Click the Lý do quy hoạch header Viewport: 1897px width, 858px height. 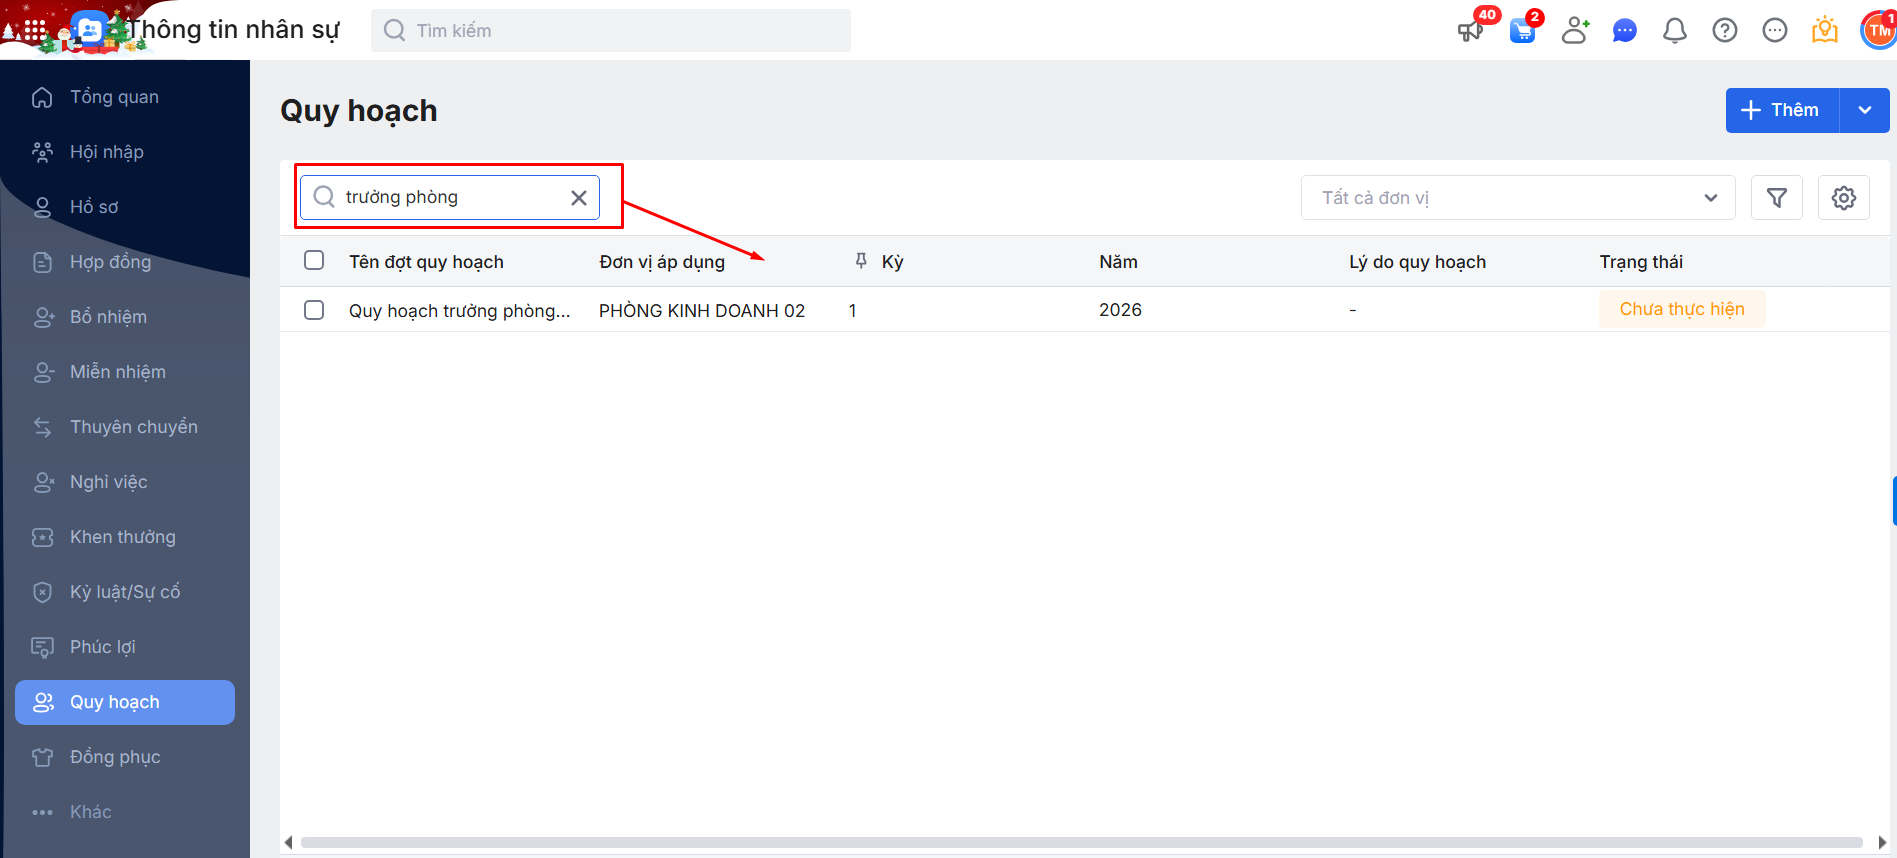coord(1417,262)
